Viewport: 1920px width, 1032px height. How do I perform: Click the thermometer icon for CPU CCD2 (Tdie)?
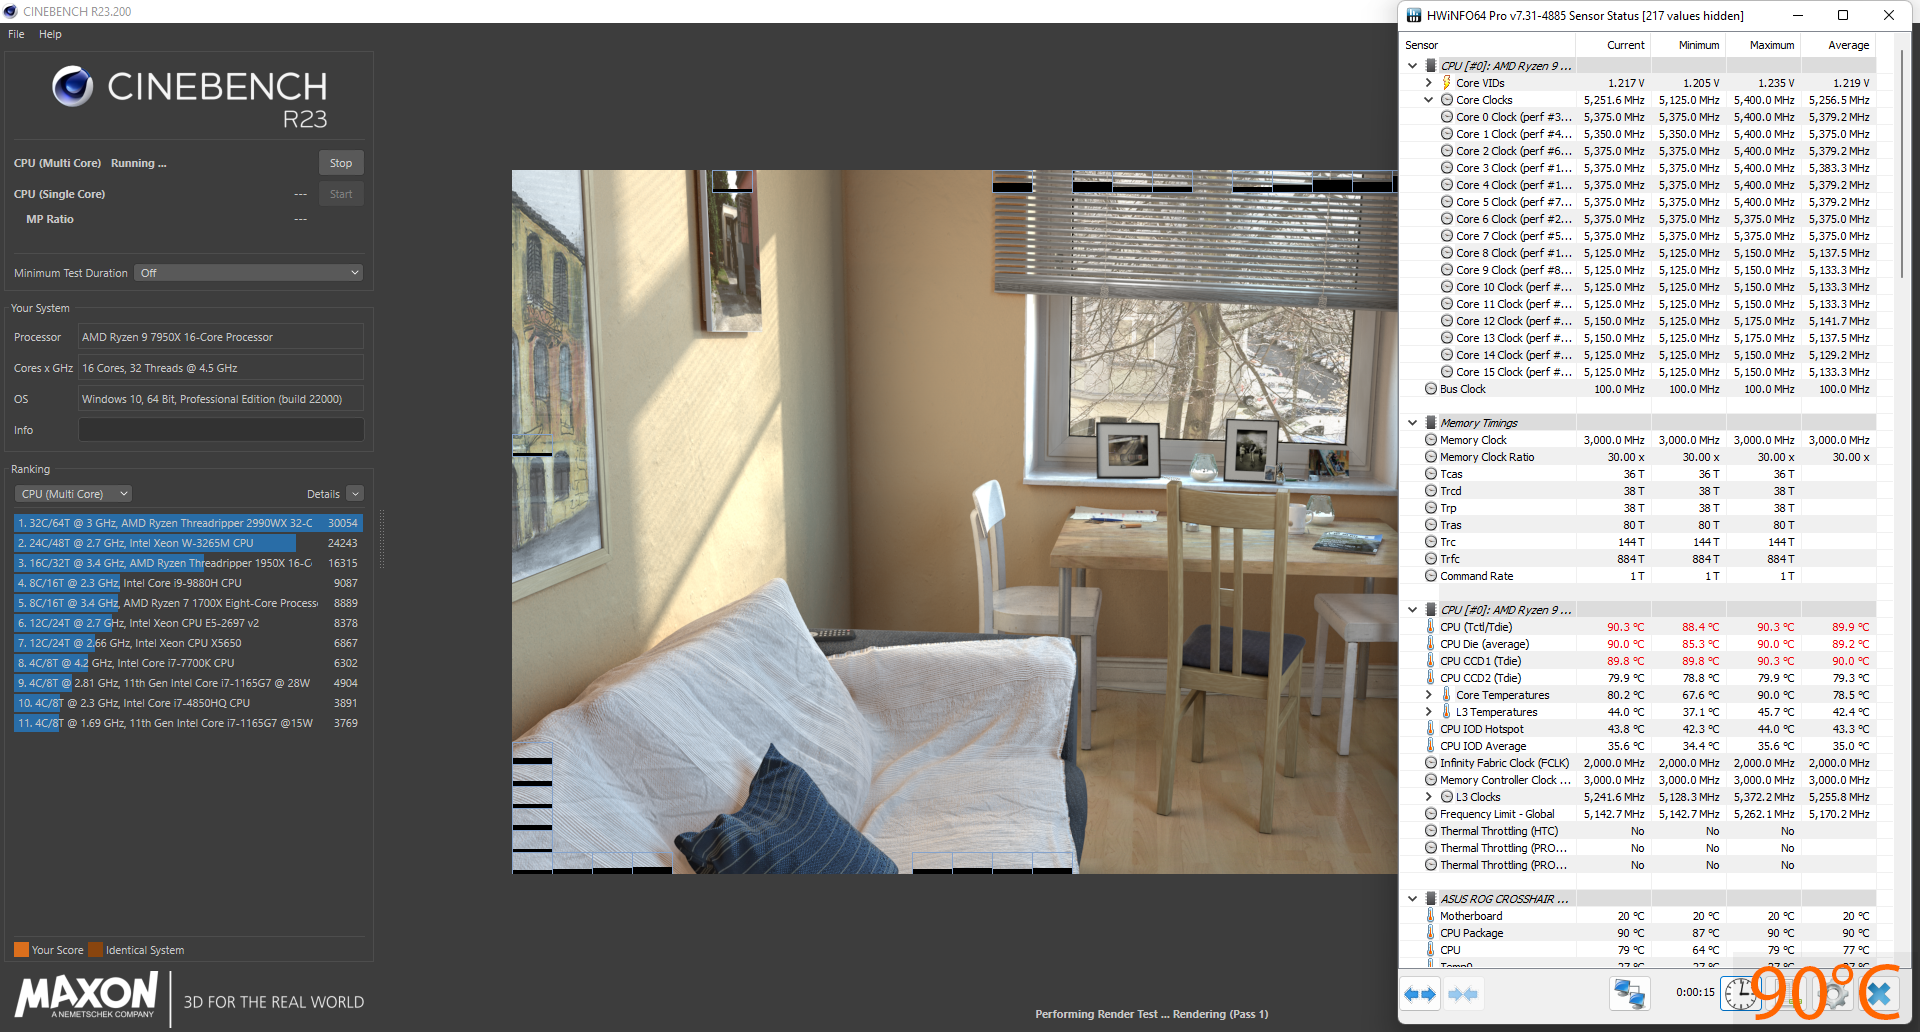click(1431, 678)
